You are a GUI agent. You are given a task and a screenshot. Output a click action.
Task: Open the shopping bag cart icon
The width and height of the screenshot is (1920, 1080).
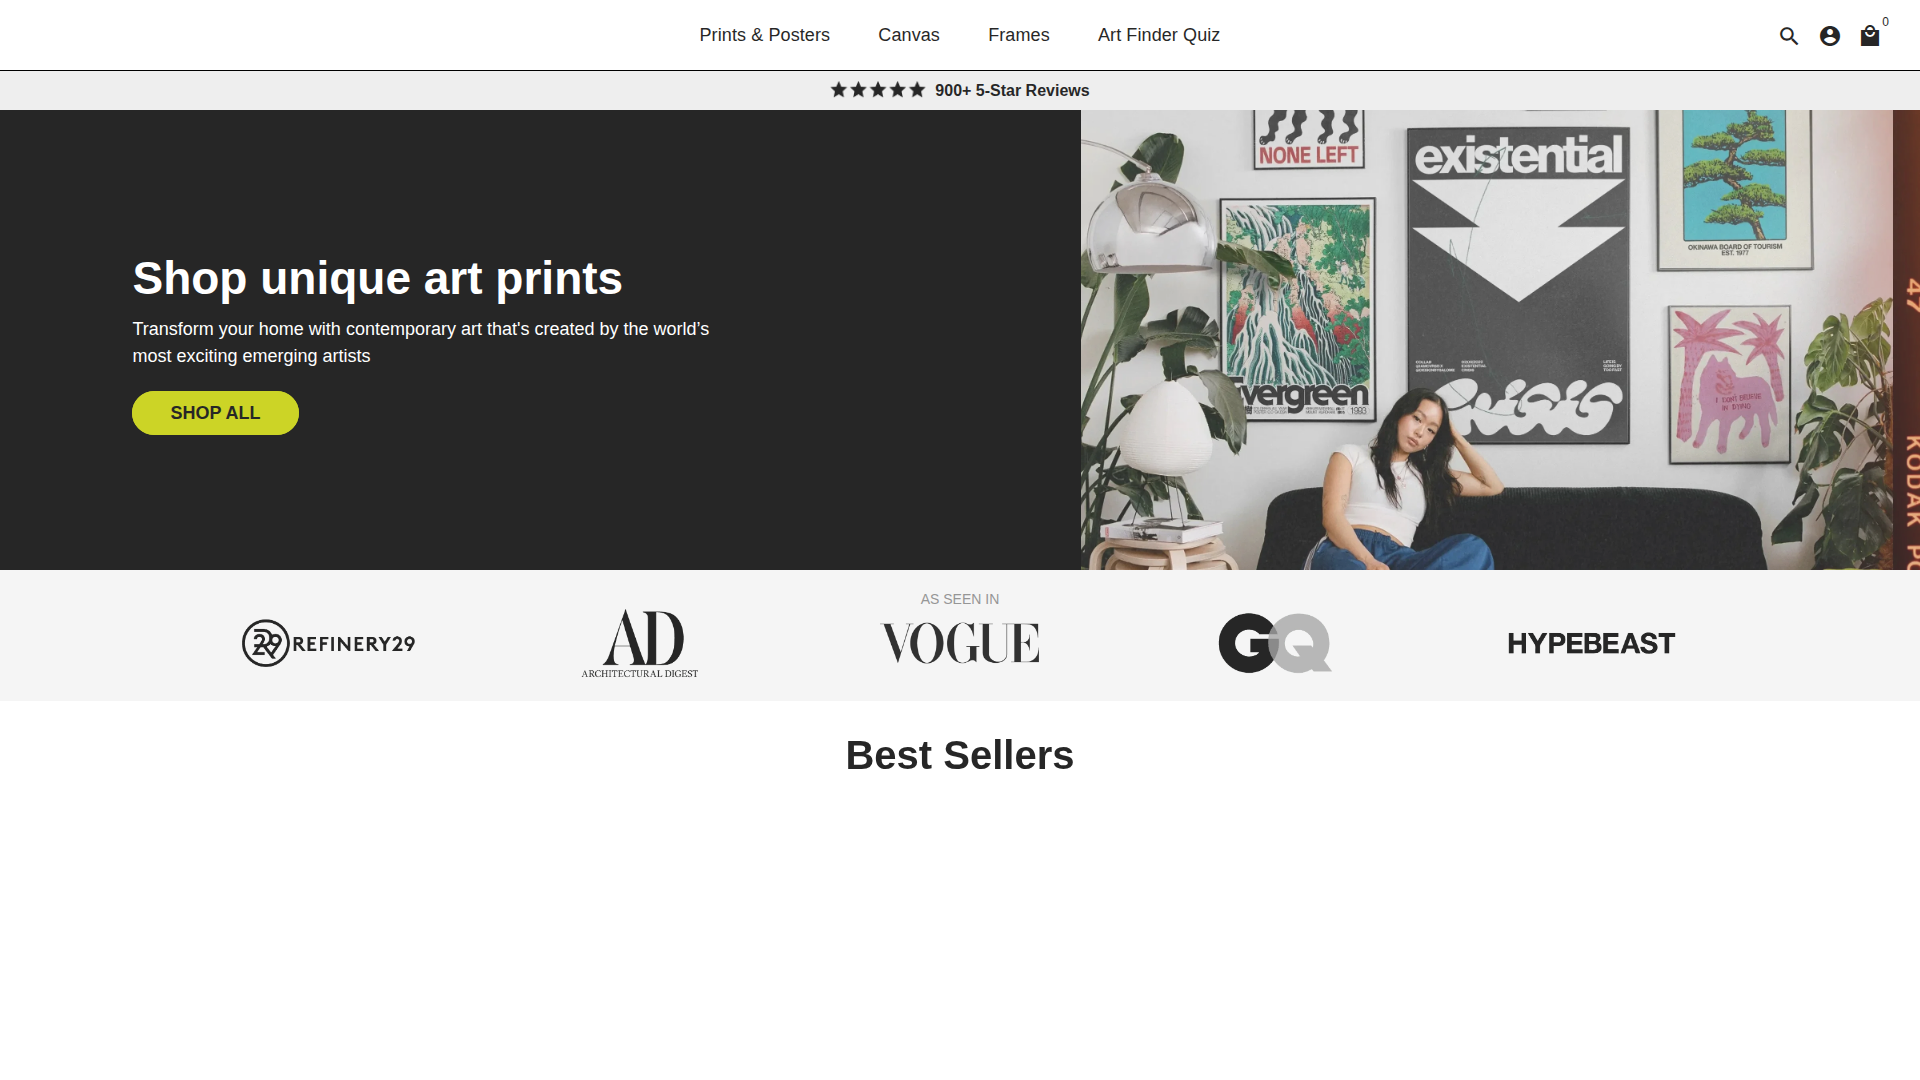(x=1869, y=37)
